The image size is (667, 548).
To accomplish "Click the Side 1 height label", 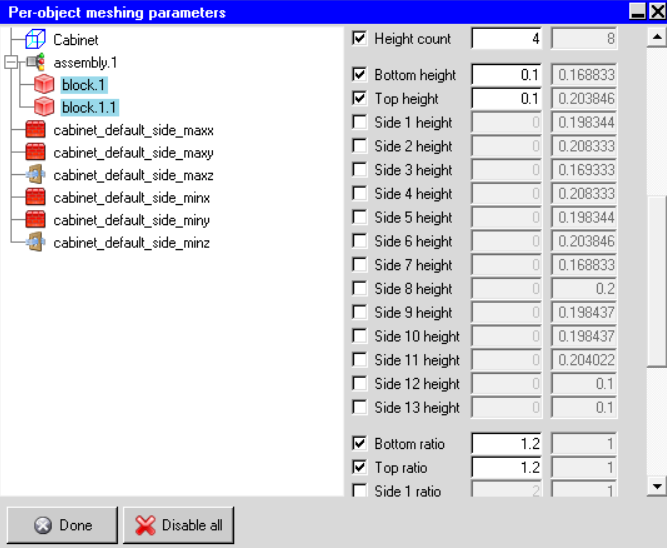I will (413, 123).
